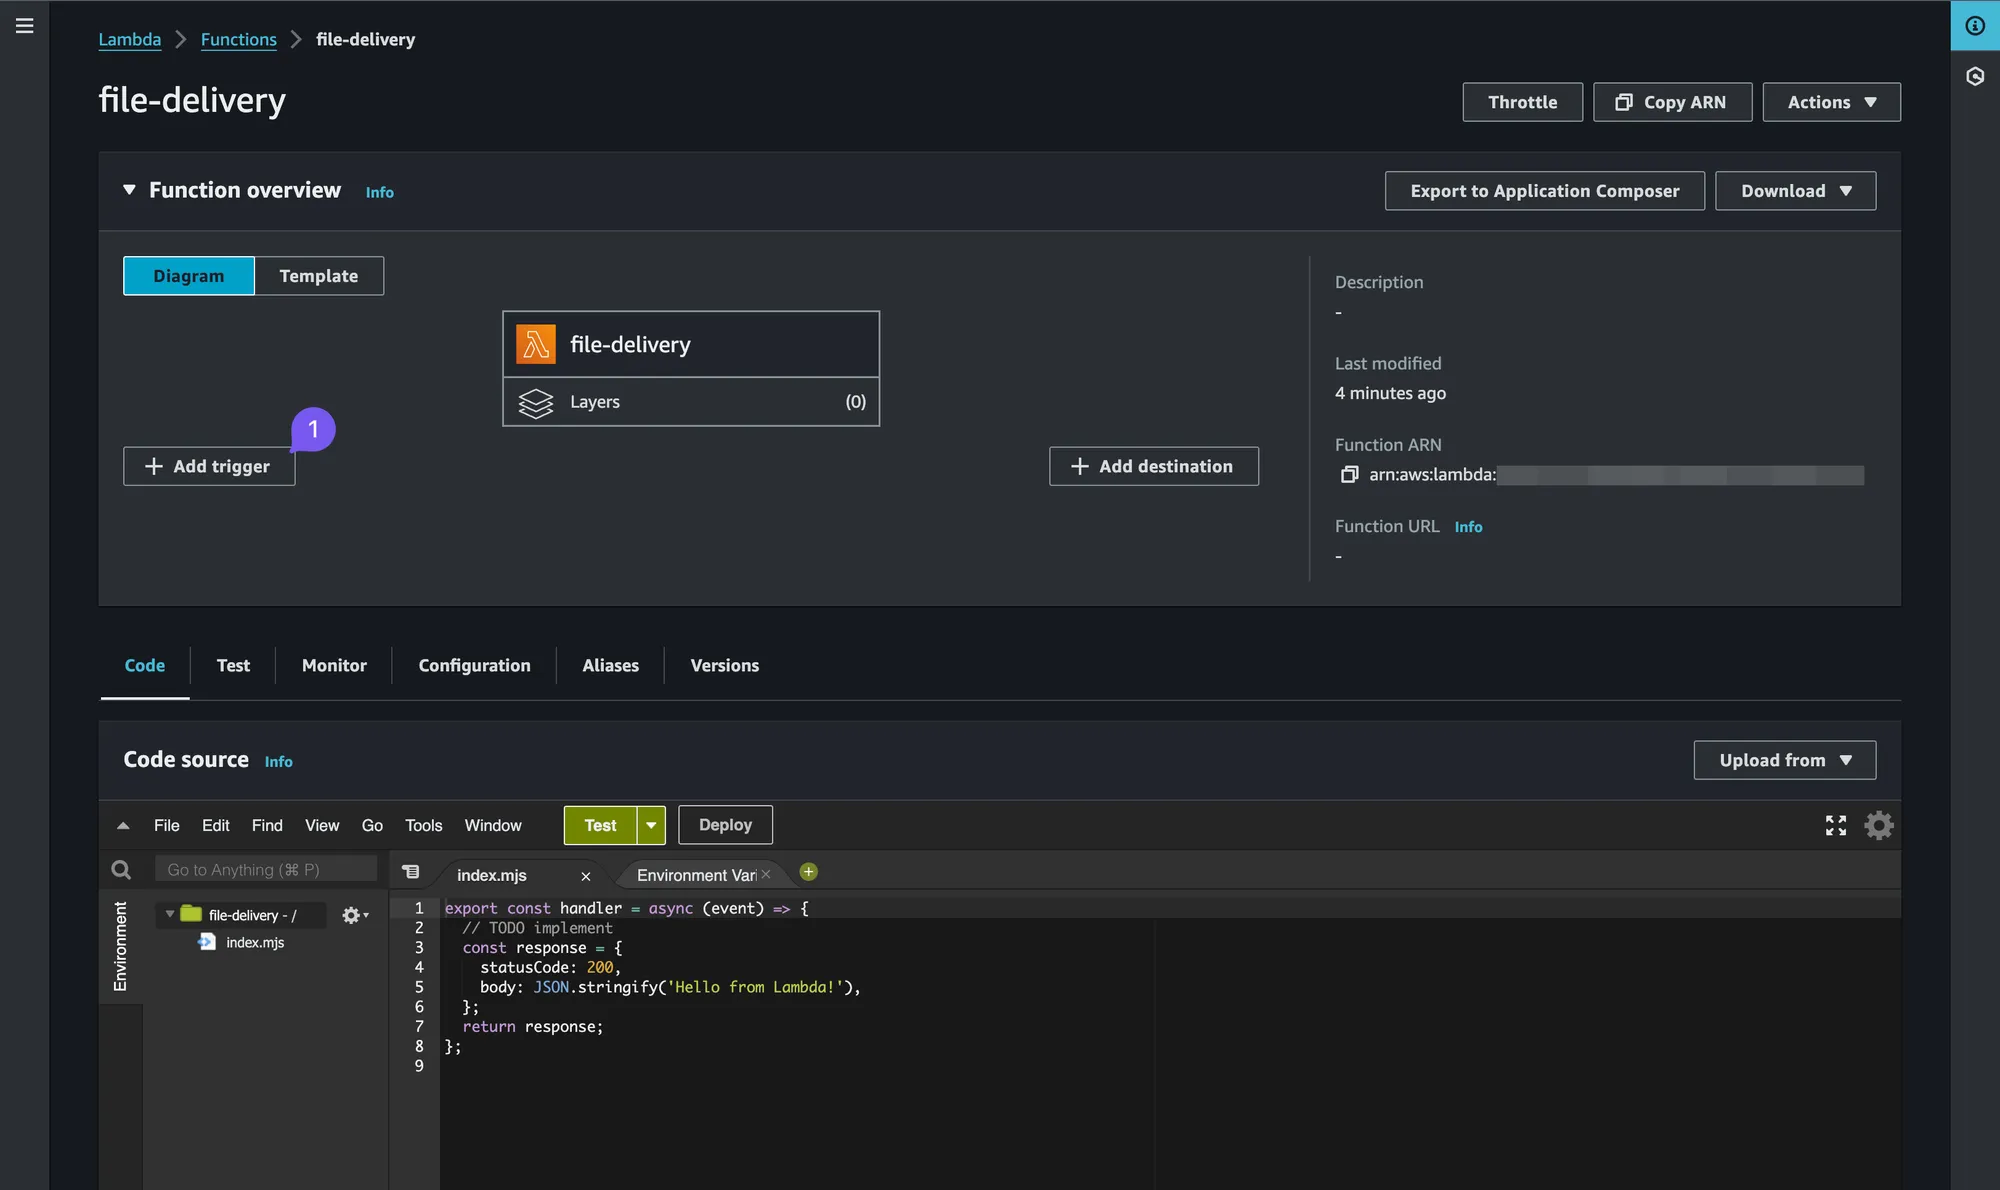
Task: Click the editor search magnifier icon
Action: pos(121,870)
